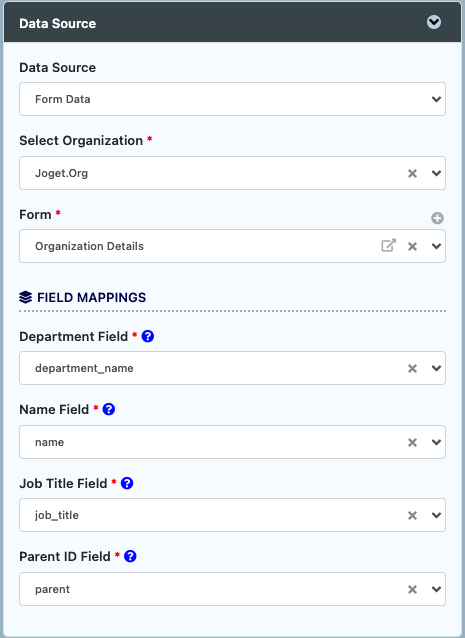Expand the Select Organization dropdown arrow
Image resolution: width=465 pixels, height=638 pixels.
click(x=436, y=173)
